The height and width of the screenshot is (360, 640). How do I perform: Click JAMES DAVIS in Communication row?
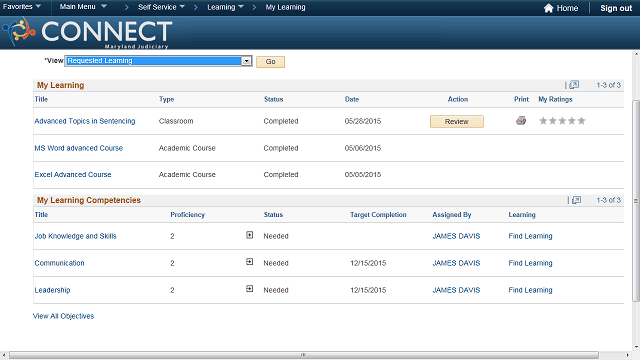click(456, 263)
